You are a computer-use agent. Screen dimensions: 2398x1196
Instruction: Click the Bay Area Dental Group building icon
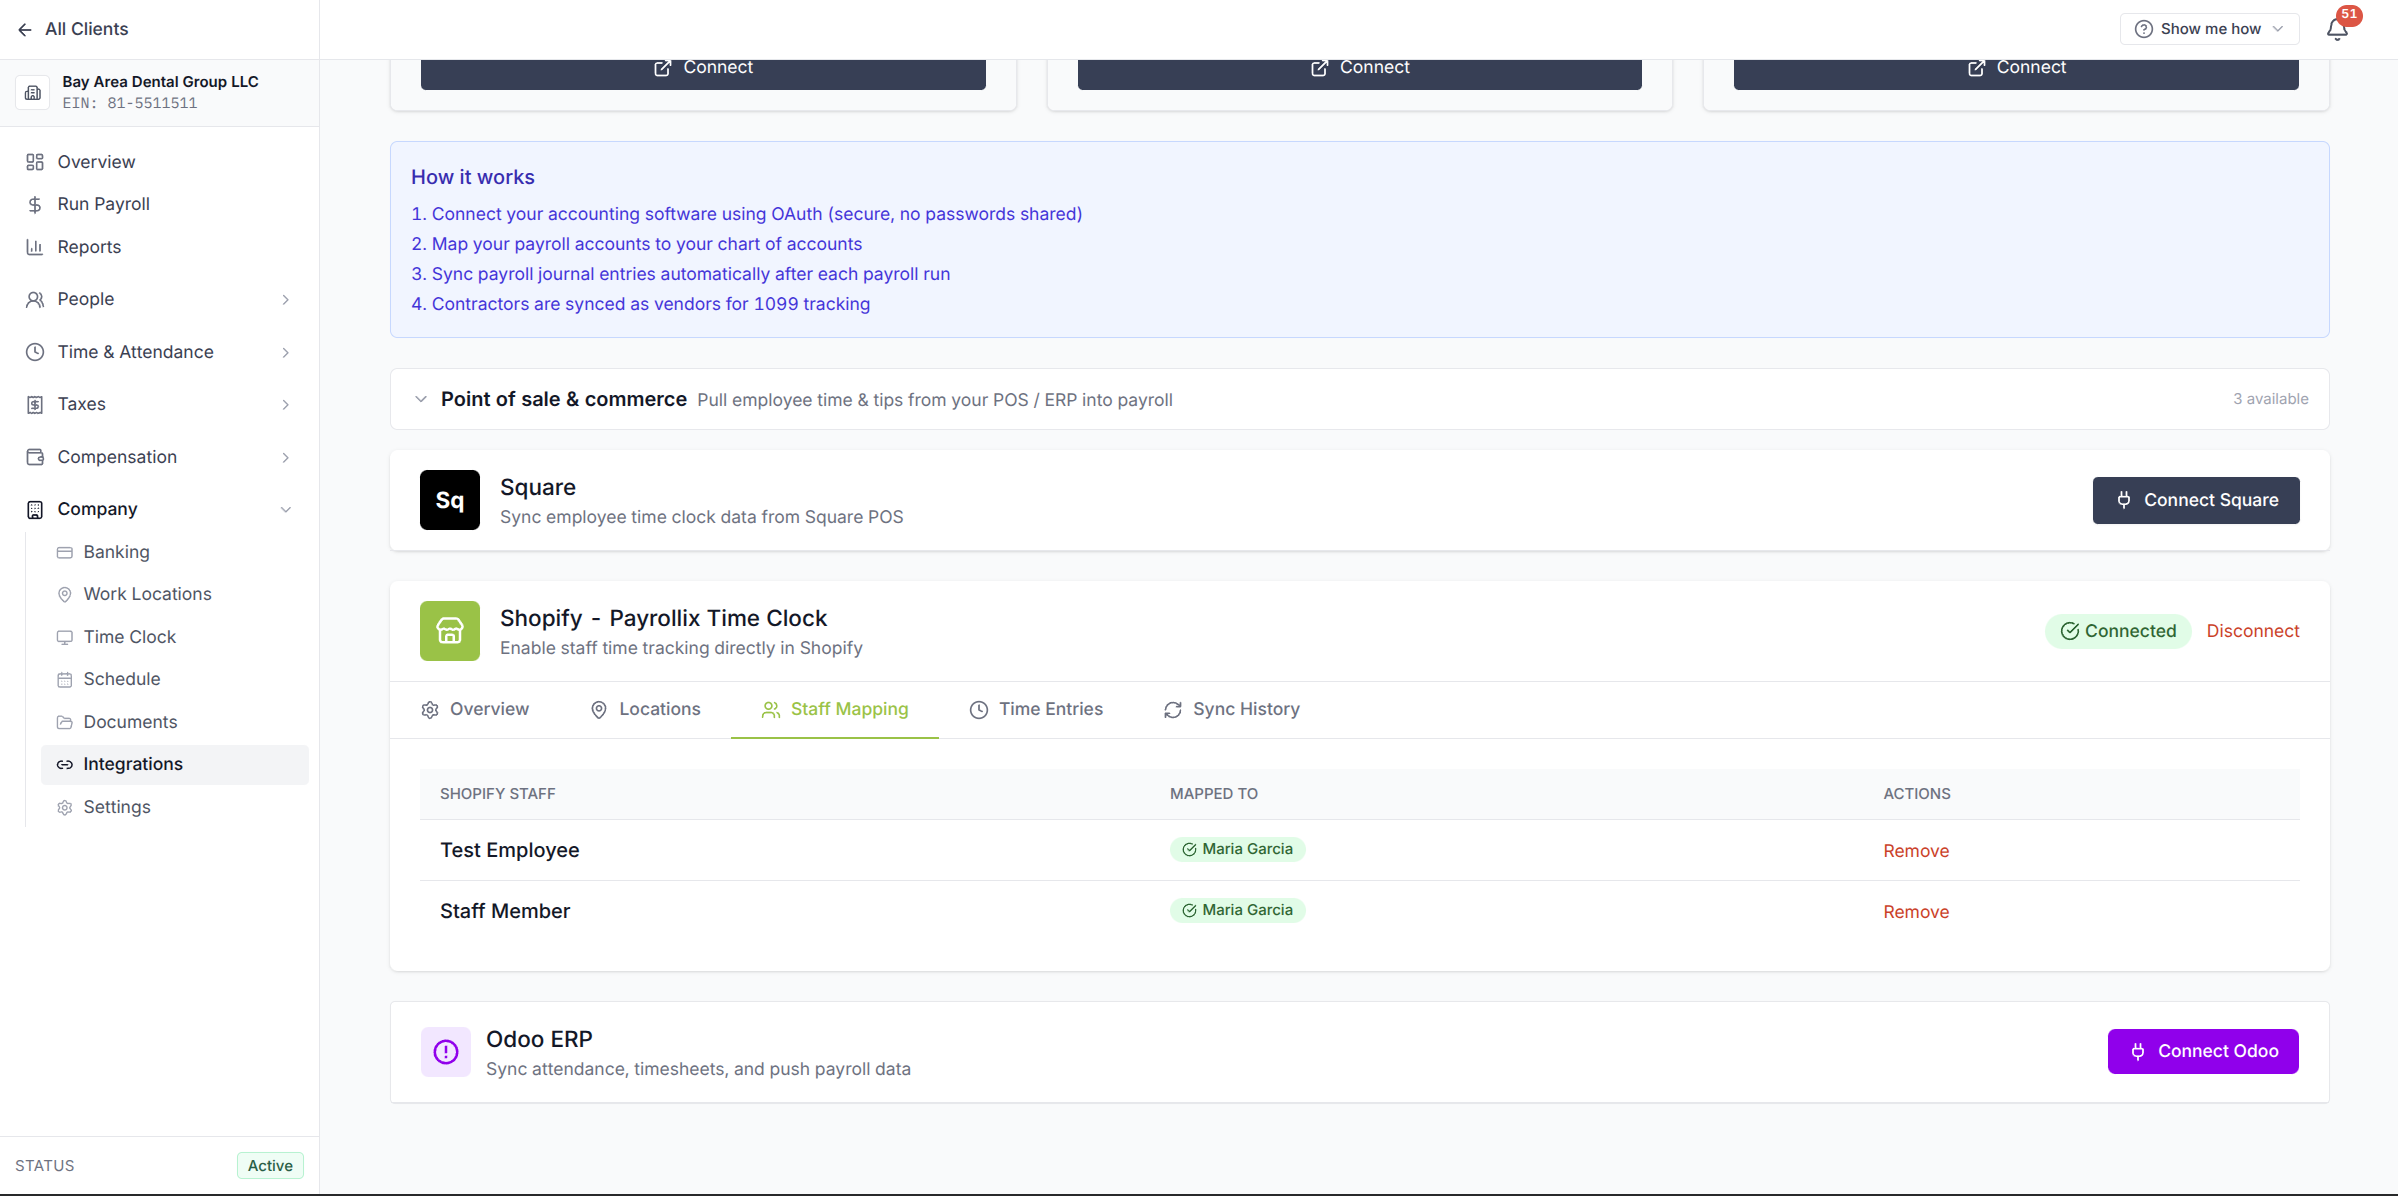coord(33,92)
